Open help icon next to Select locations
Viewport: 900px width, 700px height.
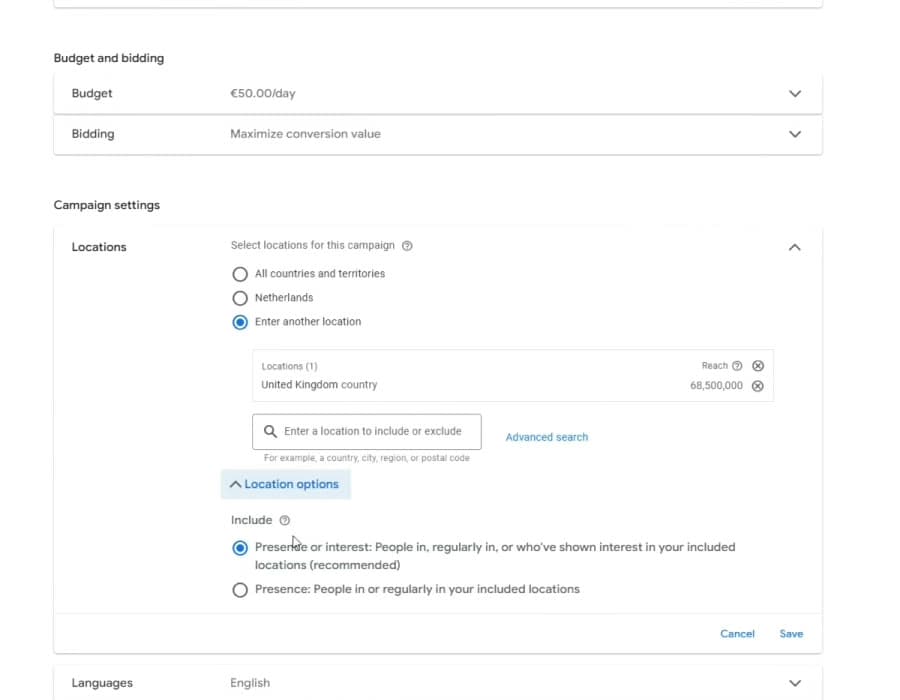[407, 246]
